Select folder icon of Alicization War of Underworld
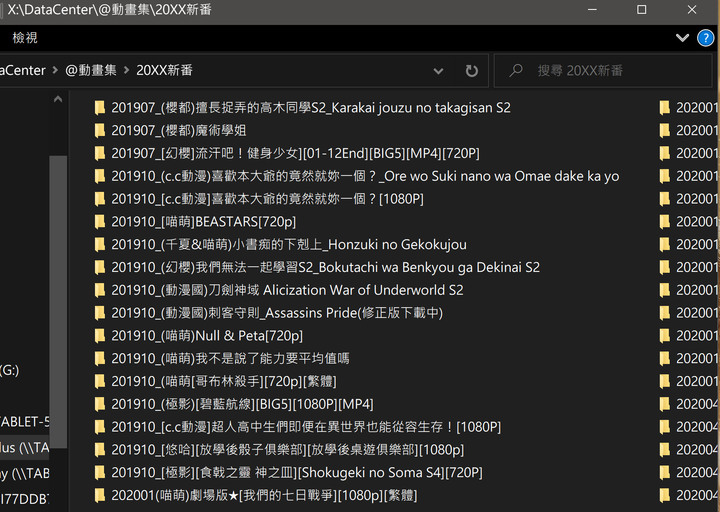The height and width of the screenshot is (512, 720). [100, 290]
